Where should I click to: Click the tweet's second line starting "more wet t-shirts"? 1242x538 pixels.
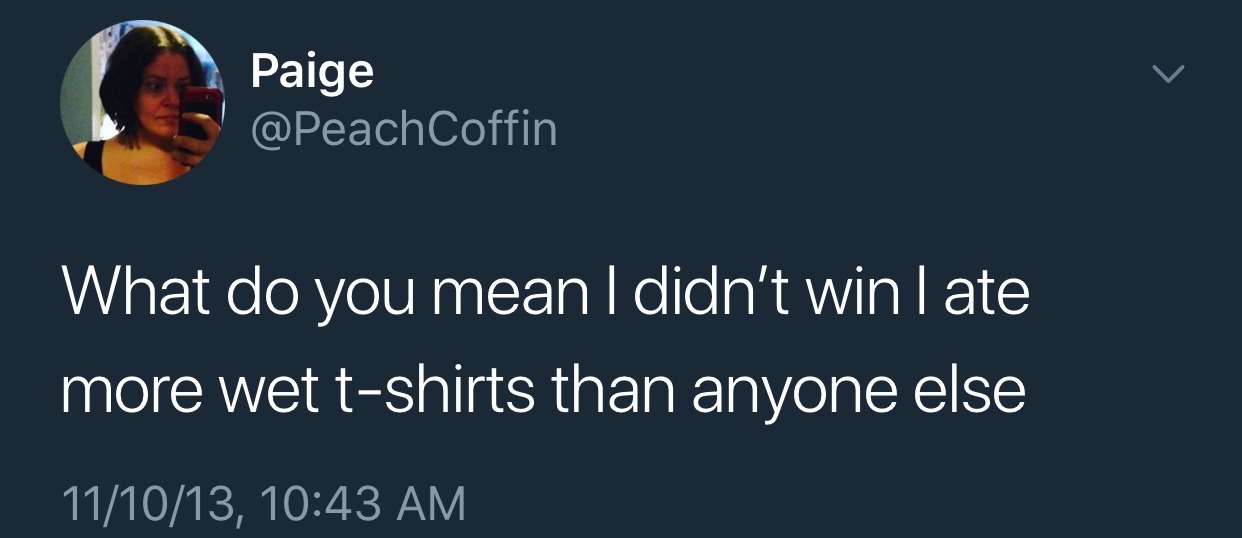coord(543,393)
